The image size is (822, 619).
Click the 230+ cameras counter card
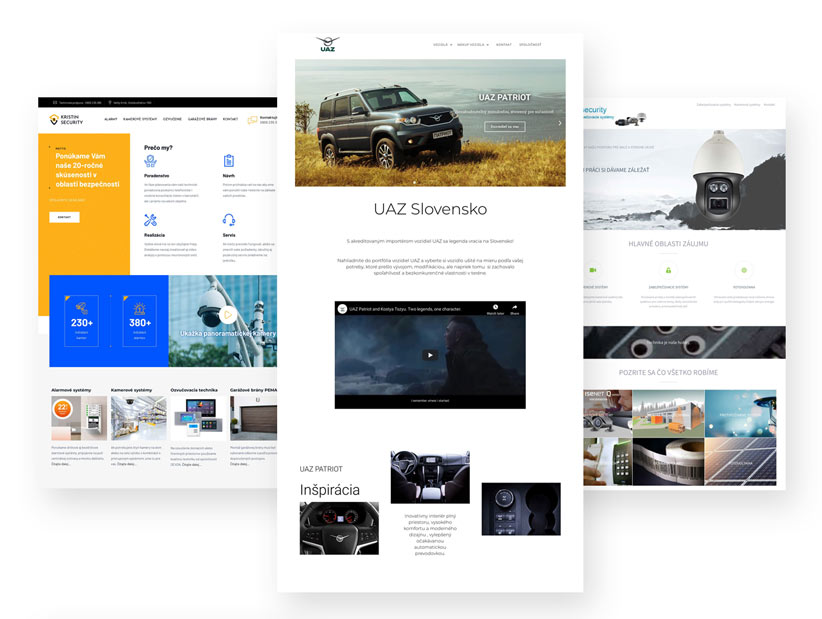click(81, 321)
